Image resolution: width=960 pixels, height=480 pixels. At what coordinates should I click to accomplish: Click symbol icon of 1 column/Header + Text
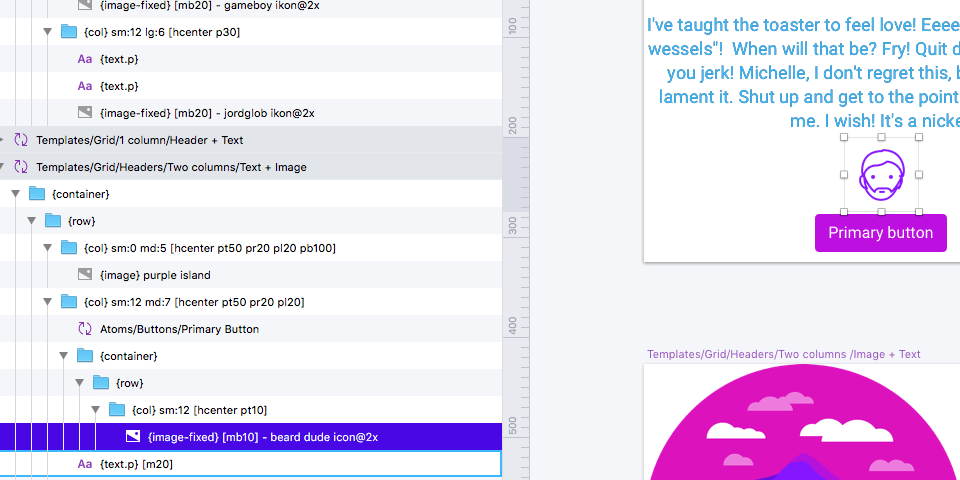(21, 140)
